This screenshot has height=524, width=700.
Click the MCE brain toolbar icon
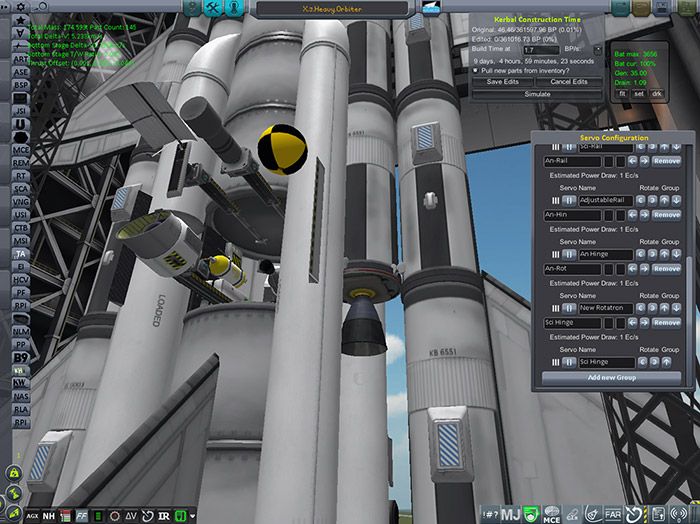[551, 515]
